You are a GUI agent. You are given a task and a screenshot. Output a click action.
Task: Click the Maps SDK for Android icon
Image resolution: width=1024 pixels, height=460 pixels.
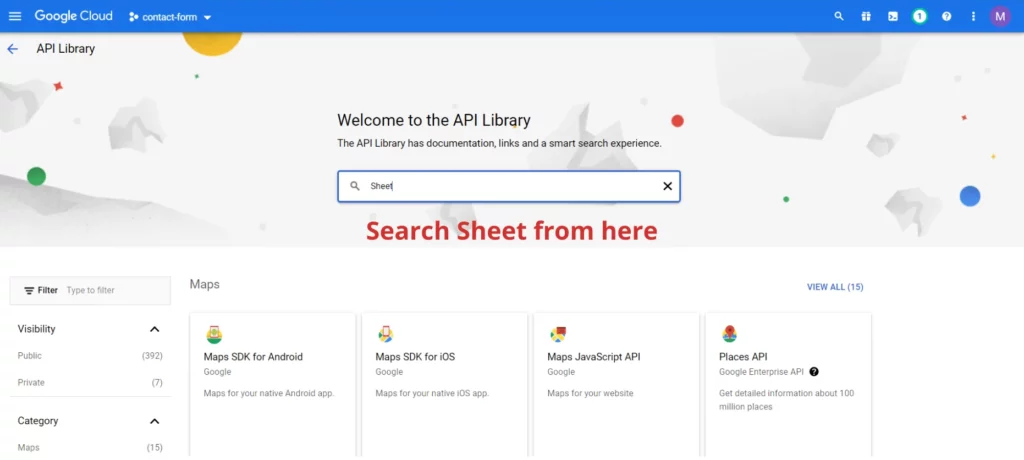pyautogui.click(x=214, y=335)
